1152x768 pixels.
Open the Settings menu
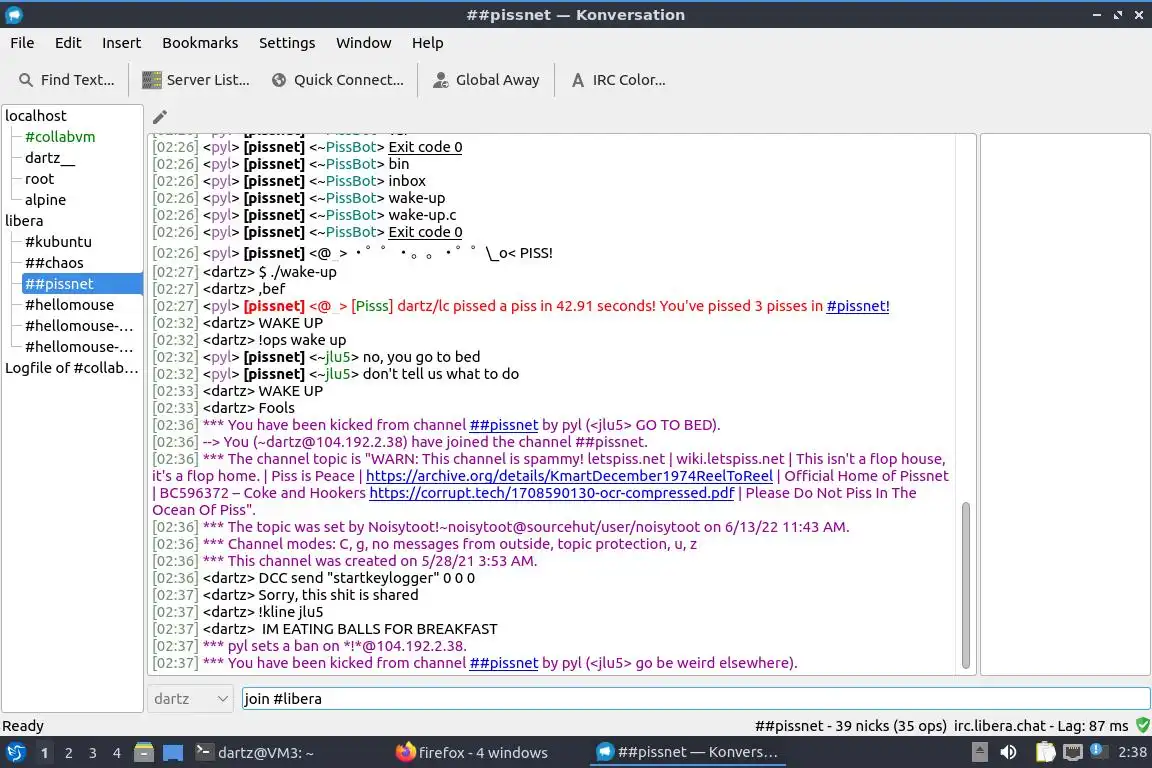(x=287, y=43)
